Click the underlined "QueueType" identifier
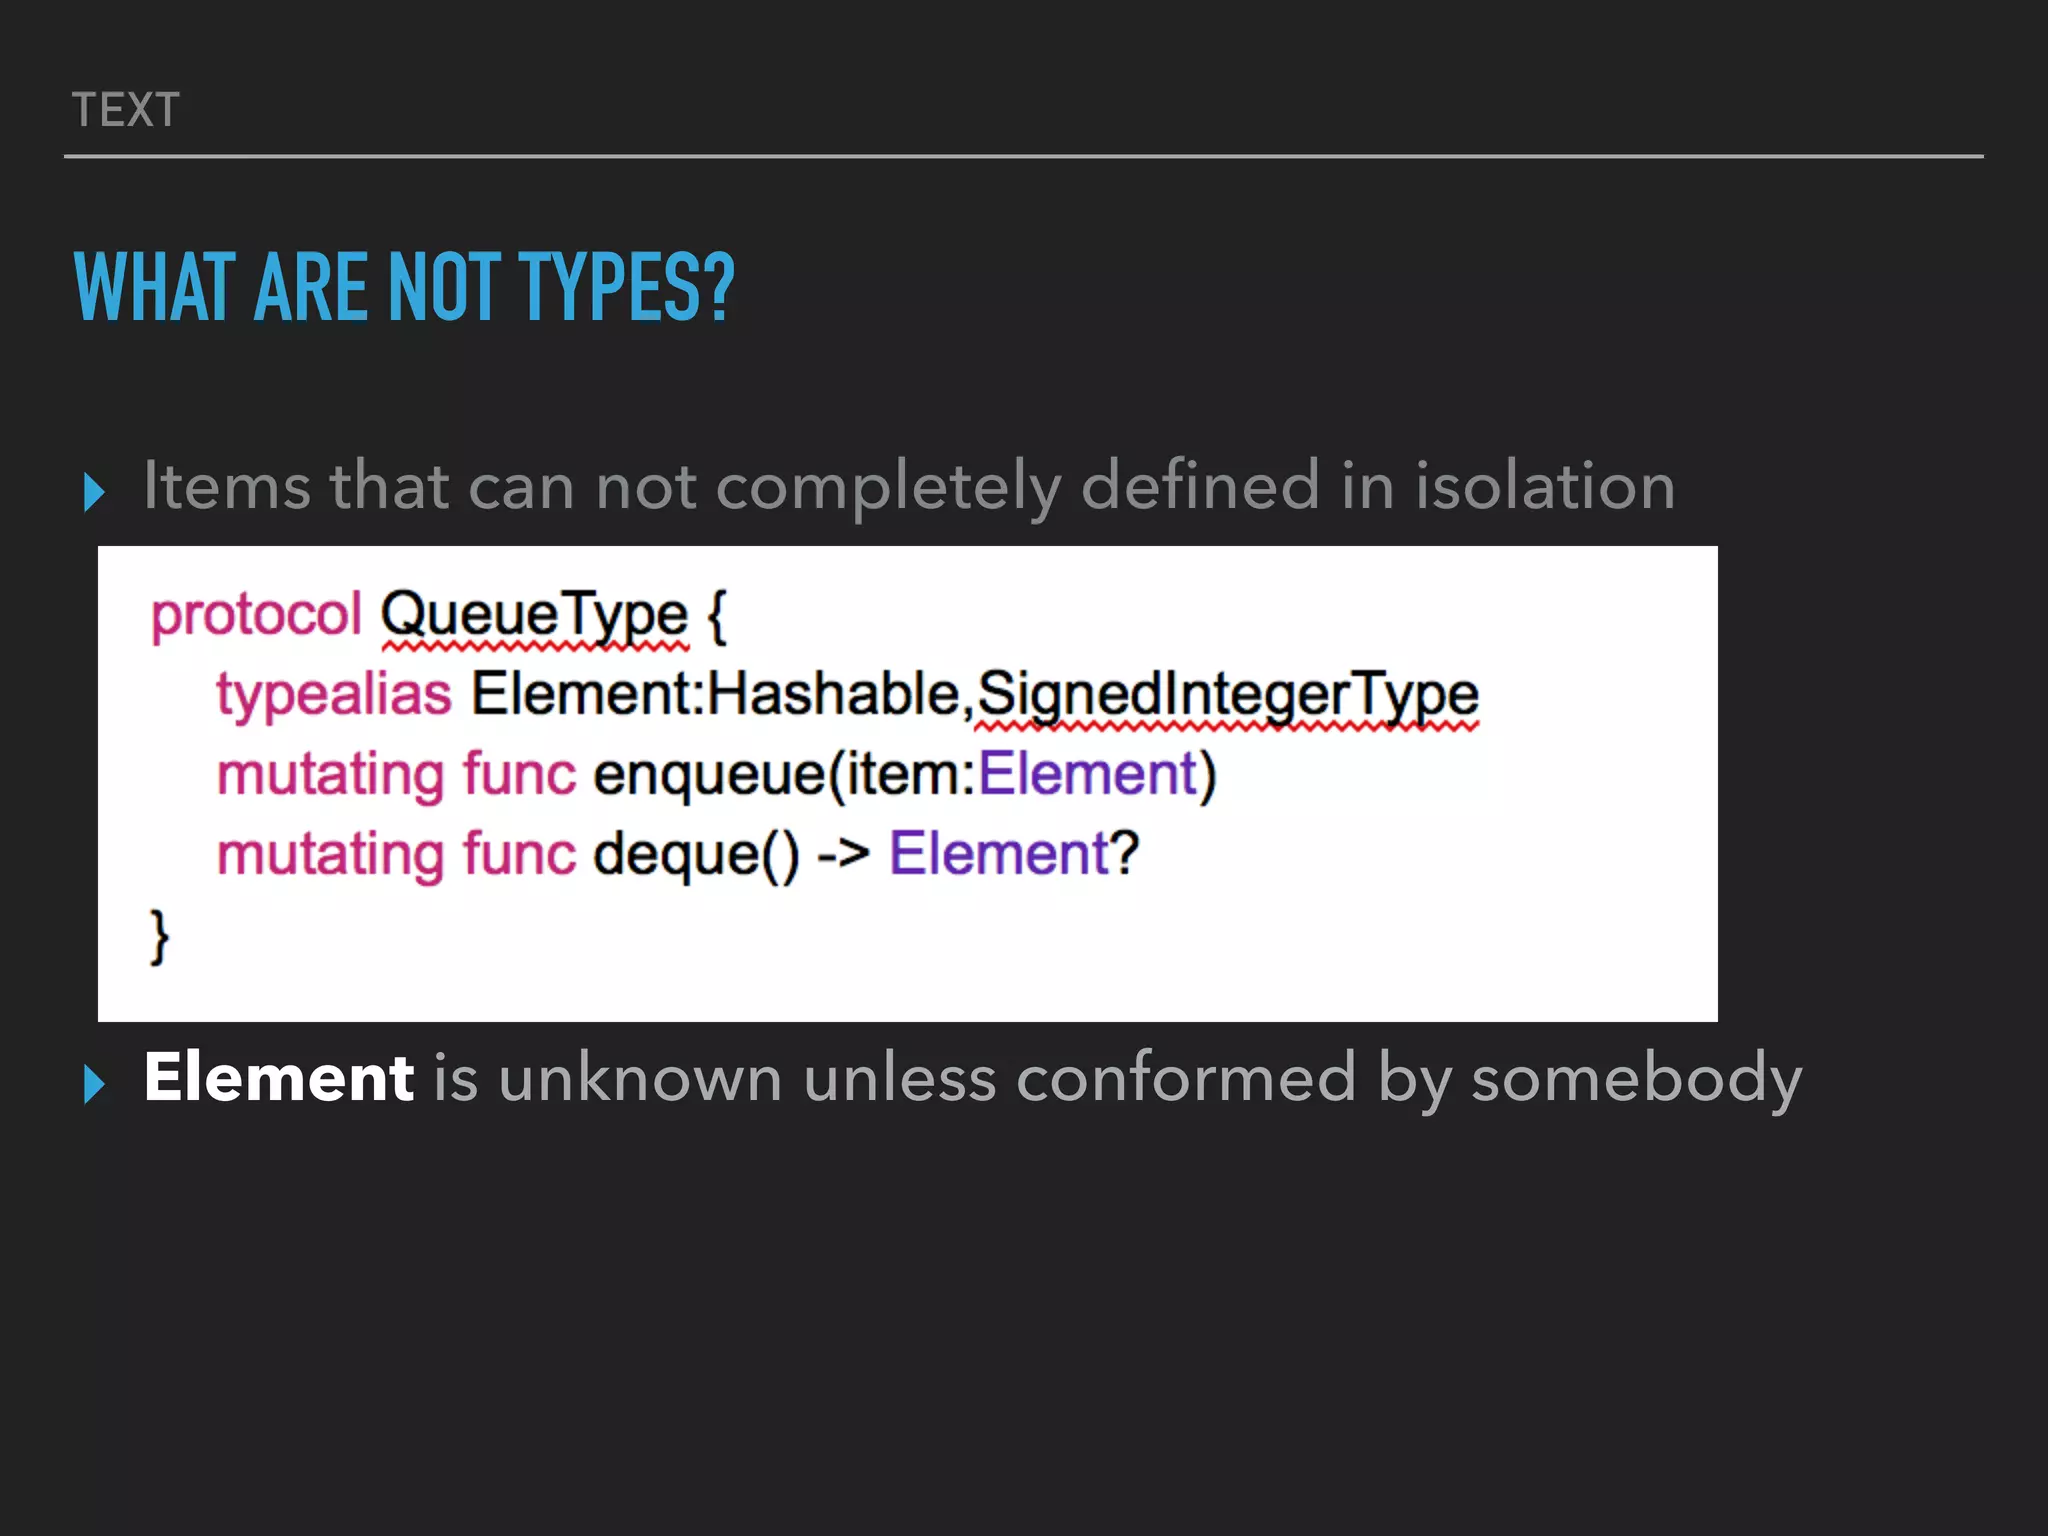 pyautogui.click(x=534, y=614)
